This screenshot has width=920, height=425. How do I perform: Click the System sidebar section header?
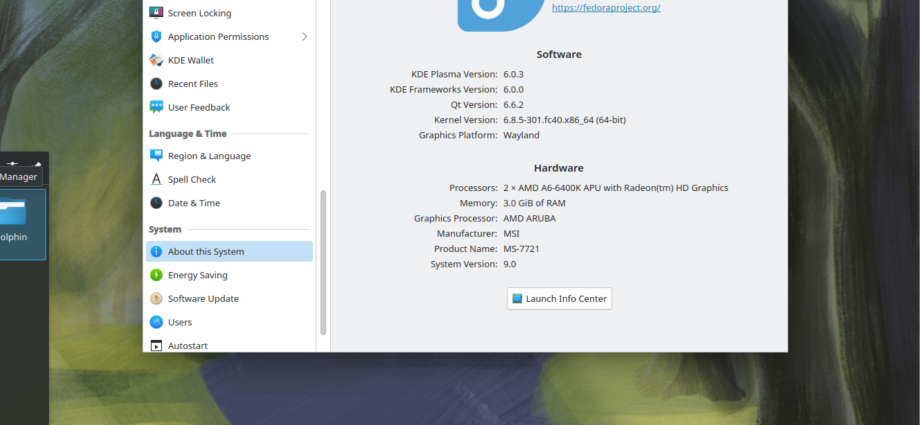pos(165,229)
